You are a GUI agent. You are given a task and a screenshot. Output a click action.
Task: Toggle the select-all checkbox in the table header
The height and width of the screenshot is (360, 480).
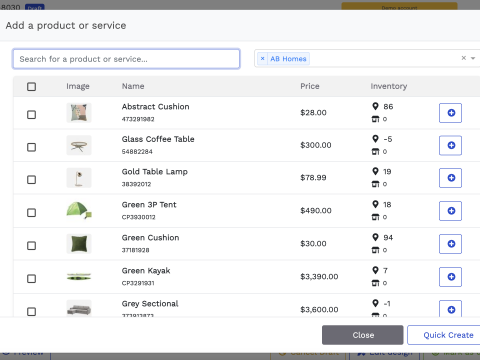pos(31,87)
